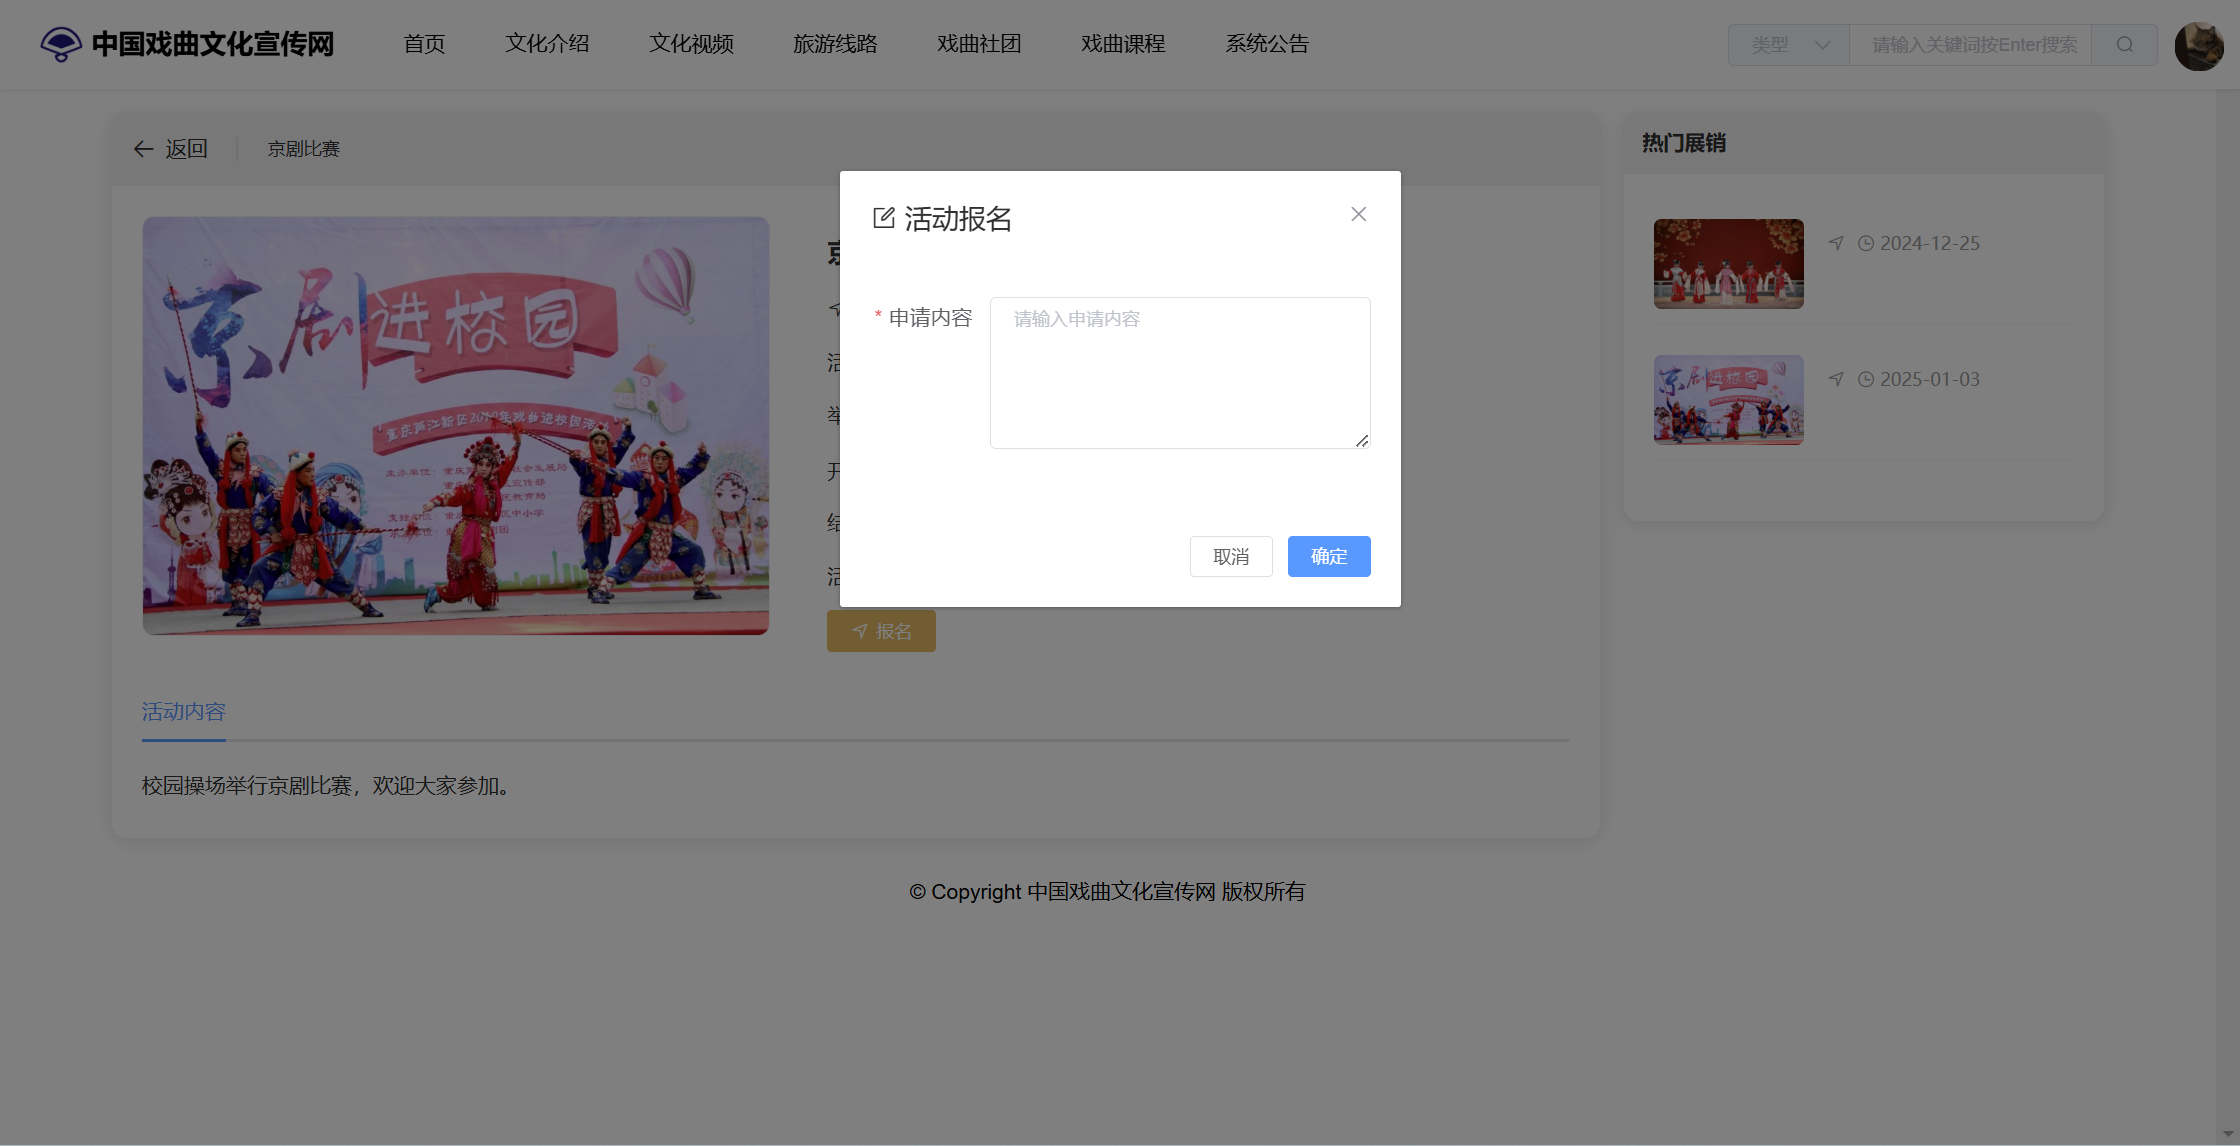The width and height of the screenshot is (2240, 1146).
Task: Click the search magnifier icon
Action: point(2125,45)
